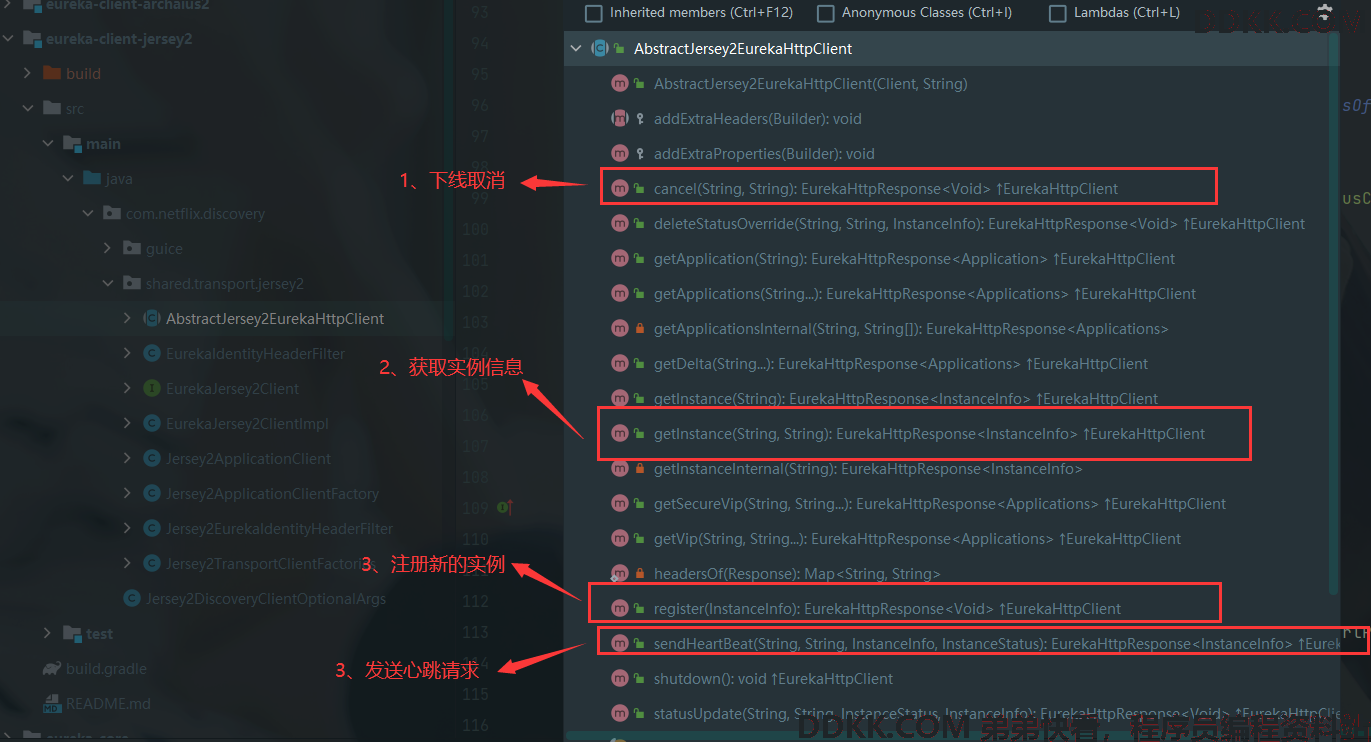Click the README.md markdown file icon
The height and width of the screenshot is (742, 1371).
pos(51,704)
